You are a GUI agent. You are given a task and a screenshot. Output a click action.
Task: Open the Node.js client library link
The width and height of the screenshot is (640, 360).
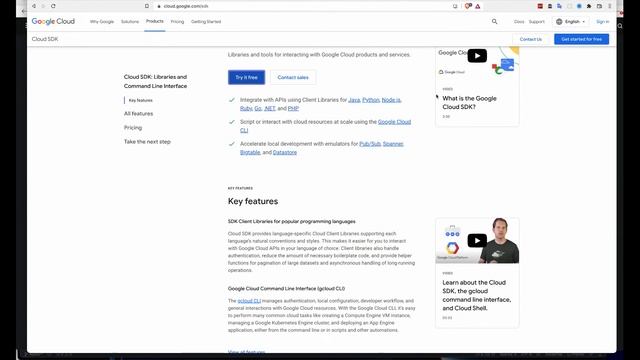(391, 100)
